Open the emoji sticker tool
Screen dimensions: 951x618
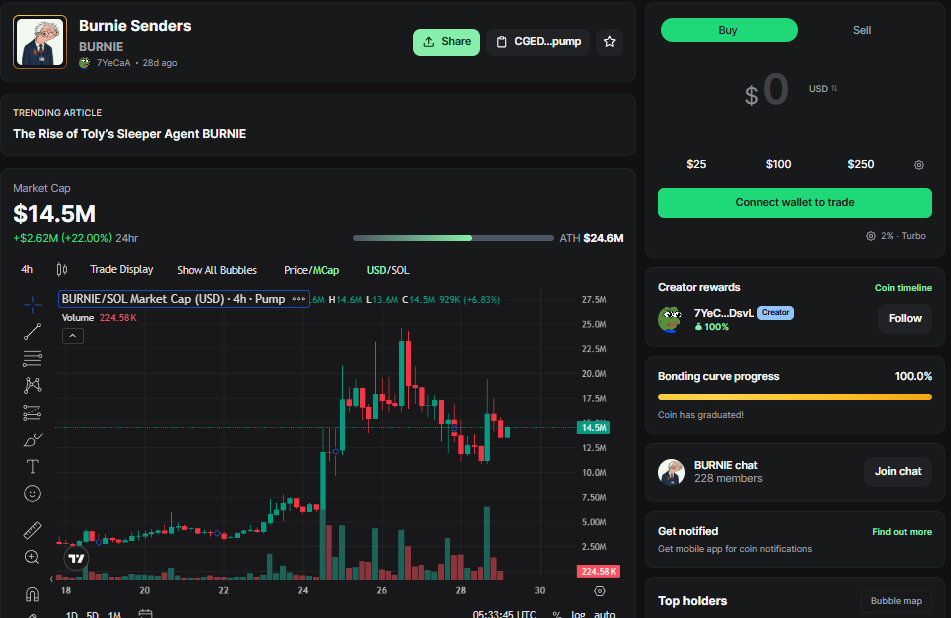tap(31, 493)
